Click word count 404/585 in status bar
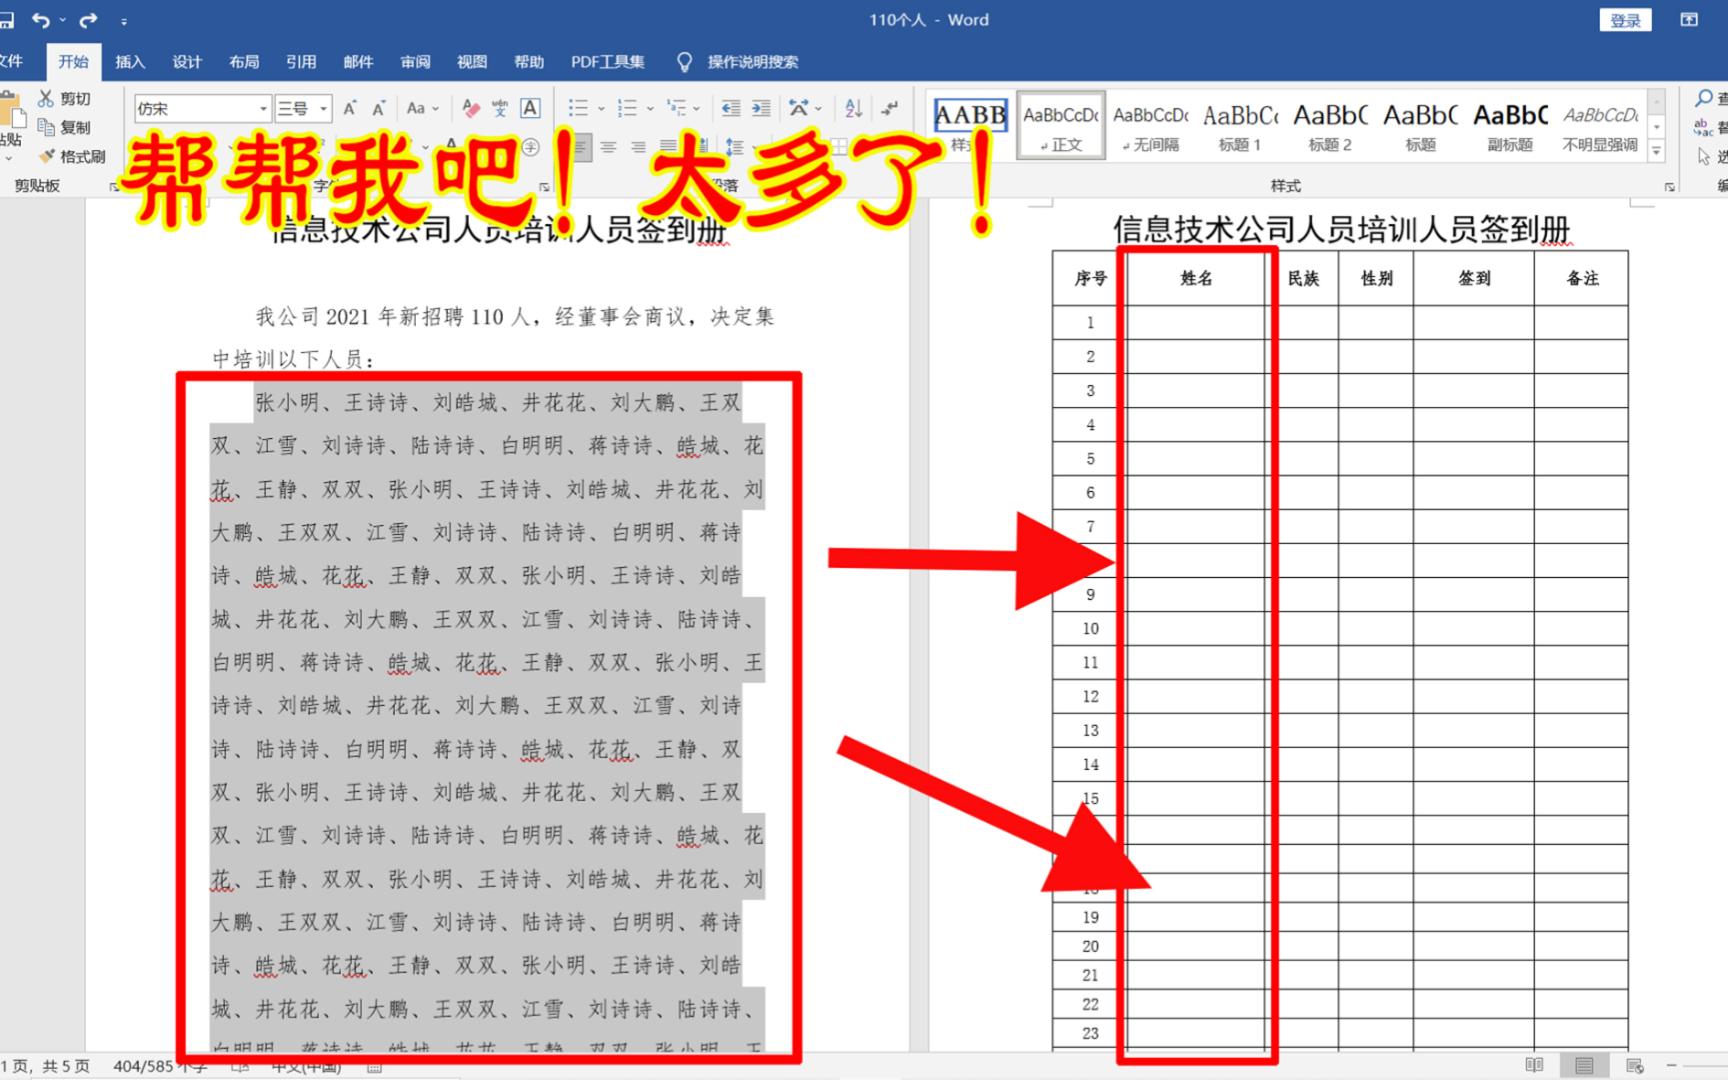 point(160,1066)
